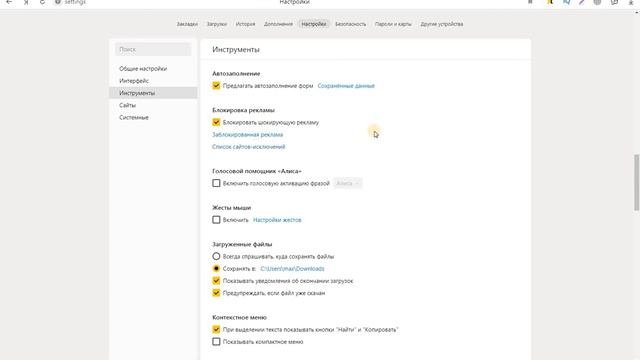Click the Блокировка рекламы section title
The width and height of the screenshot is (640, 360).
point(243,110)
